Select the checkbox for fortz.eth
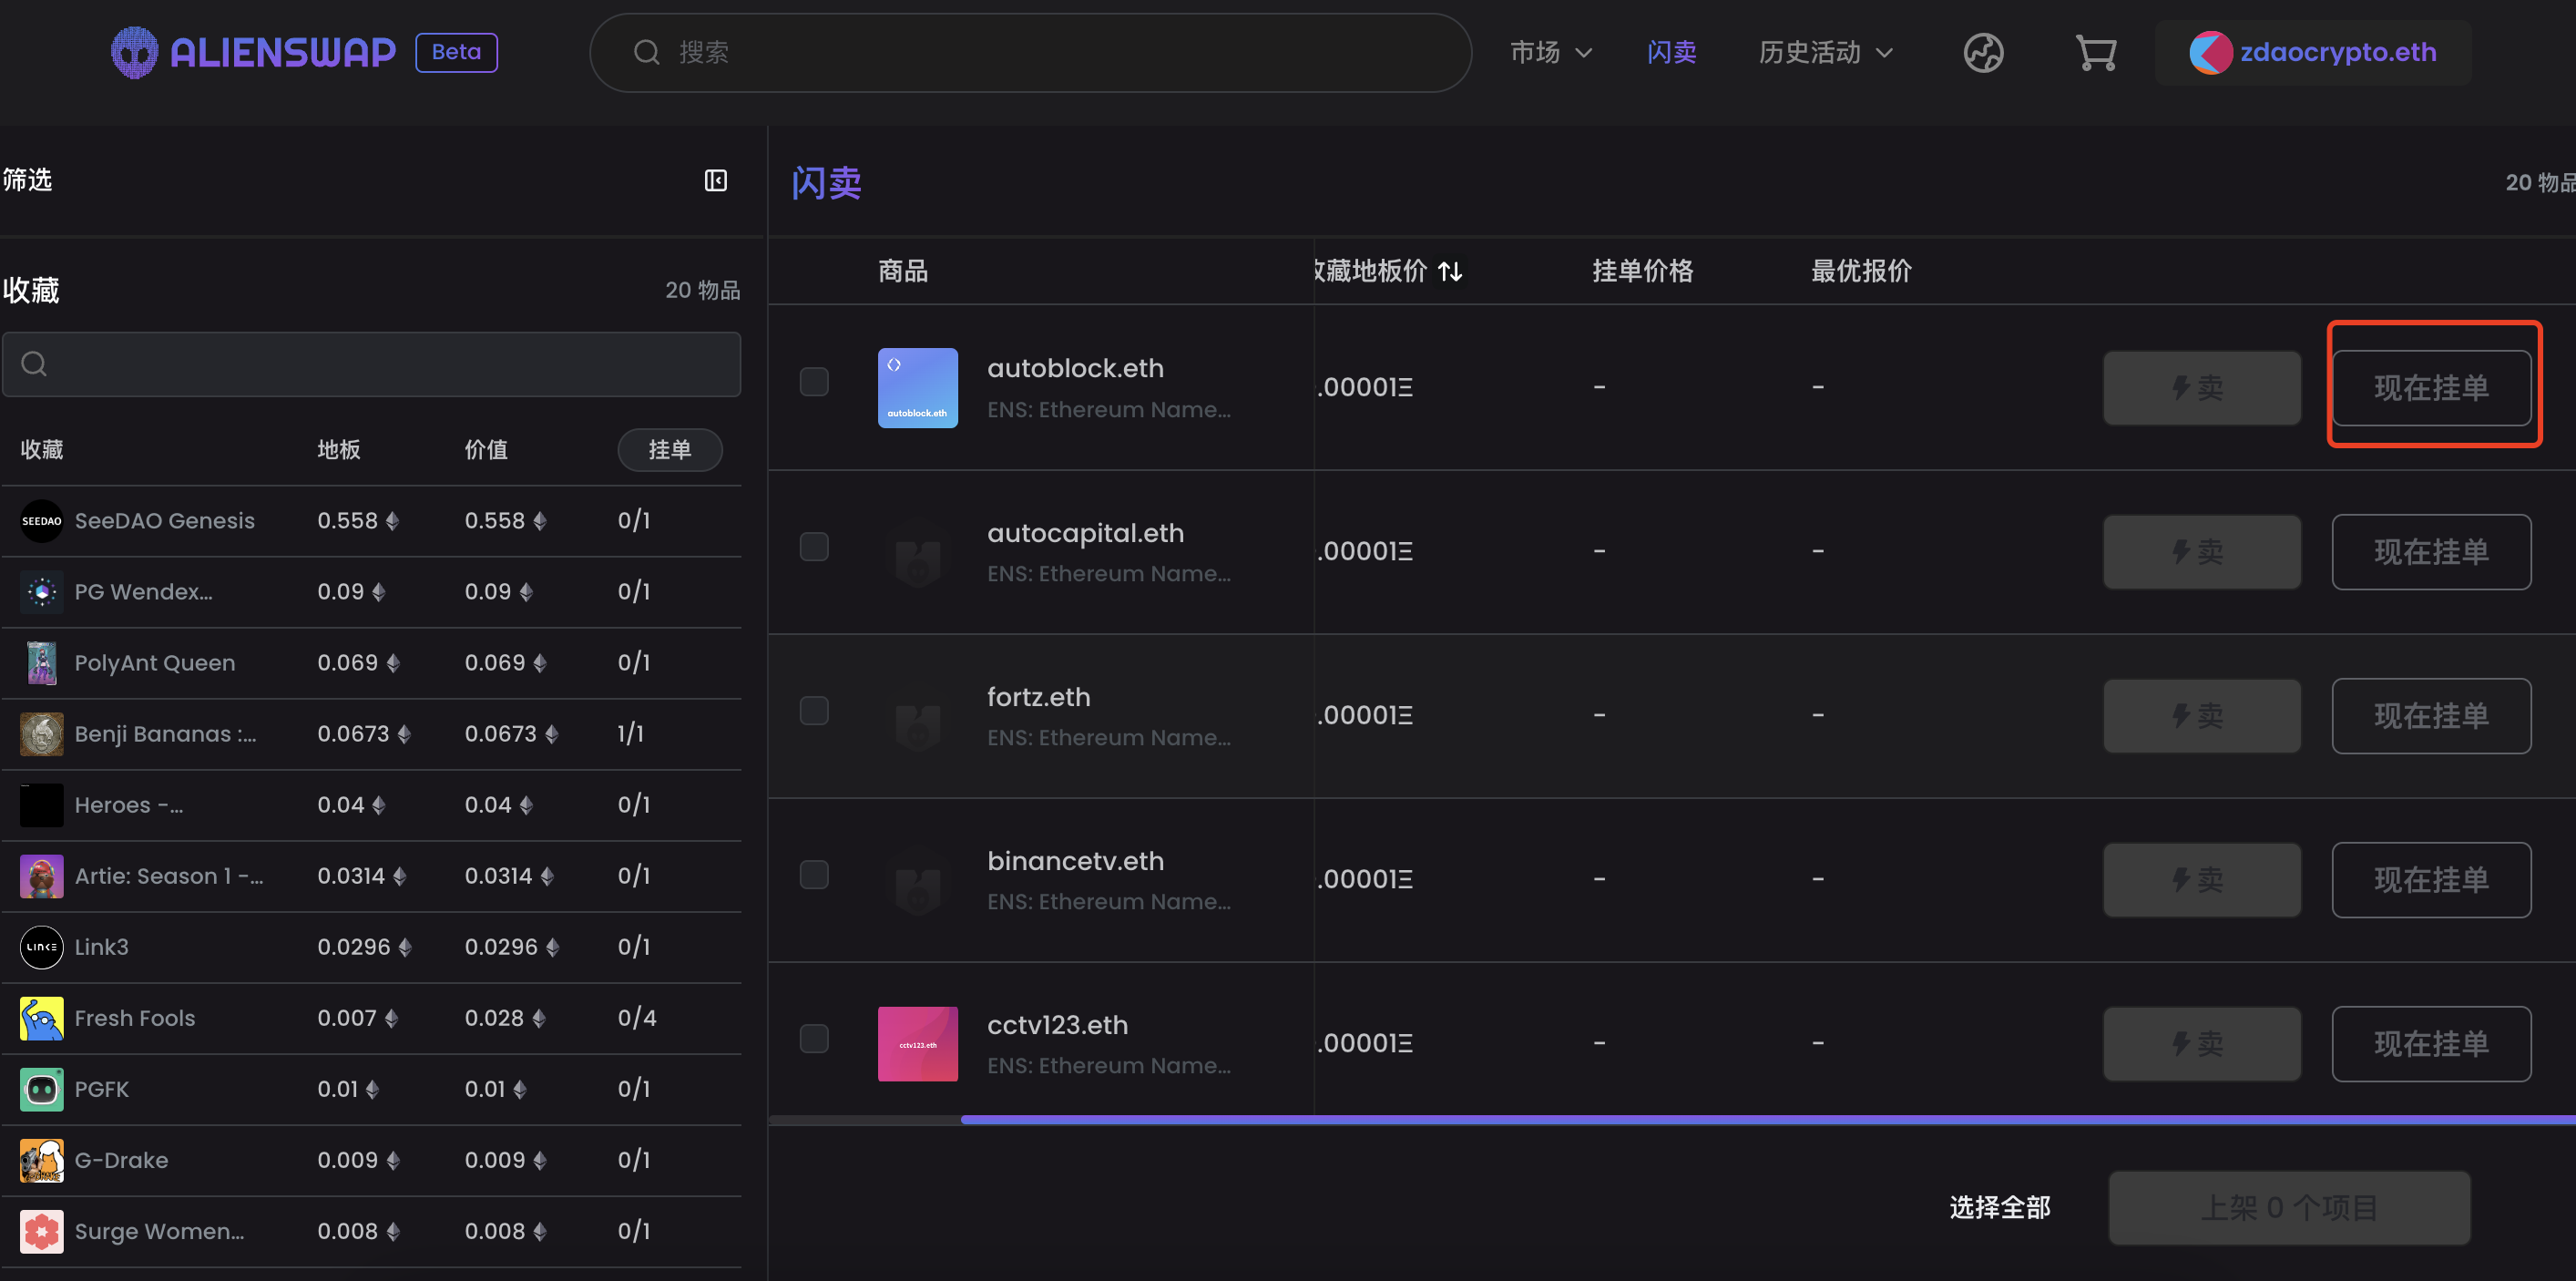 coord(814,710)
